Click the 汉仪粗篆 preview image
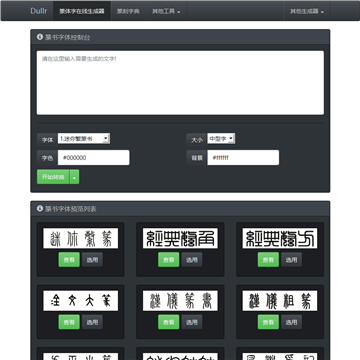 (x=280, y=301)
